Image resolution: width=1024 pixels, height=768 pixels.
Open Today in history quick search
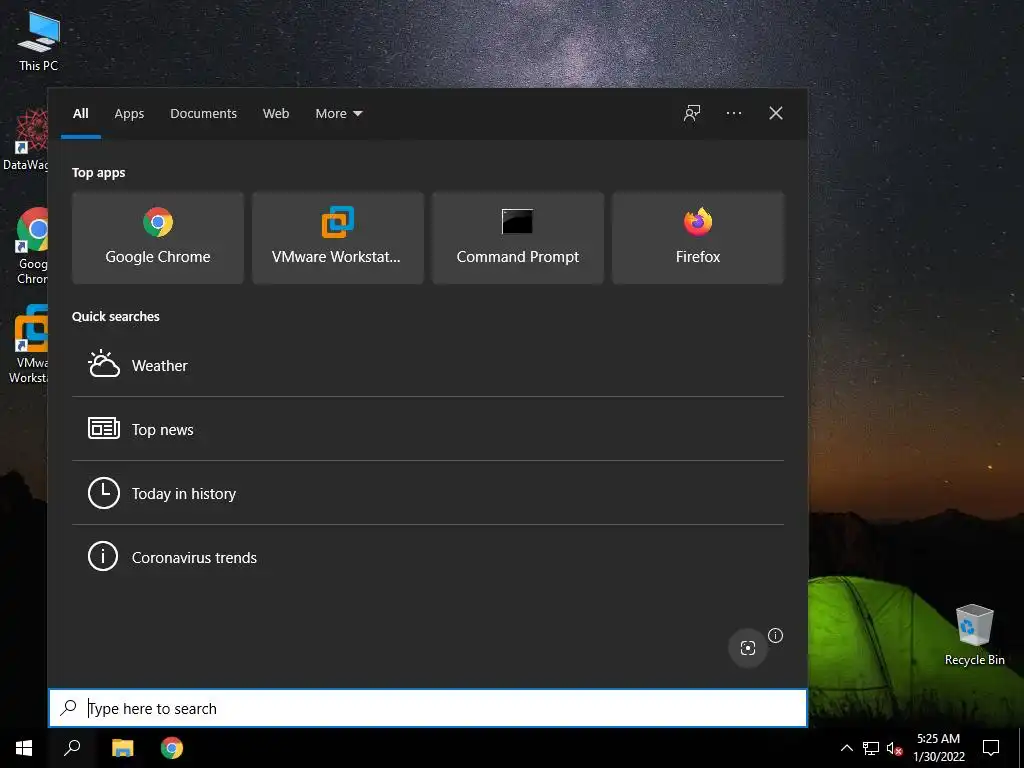coord(428,493)
